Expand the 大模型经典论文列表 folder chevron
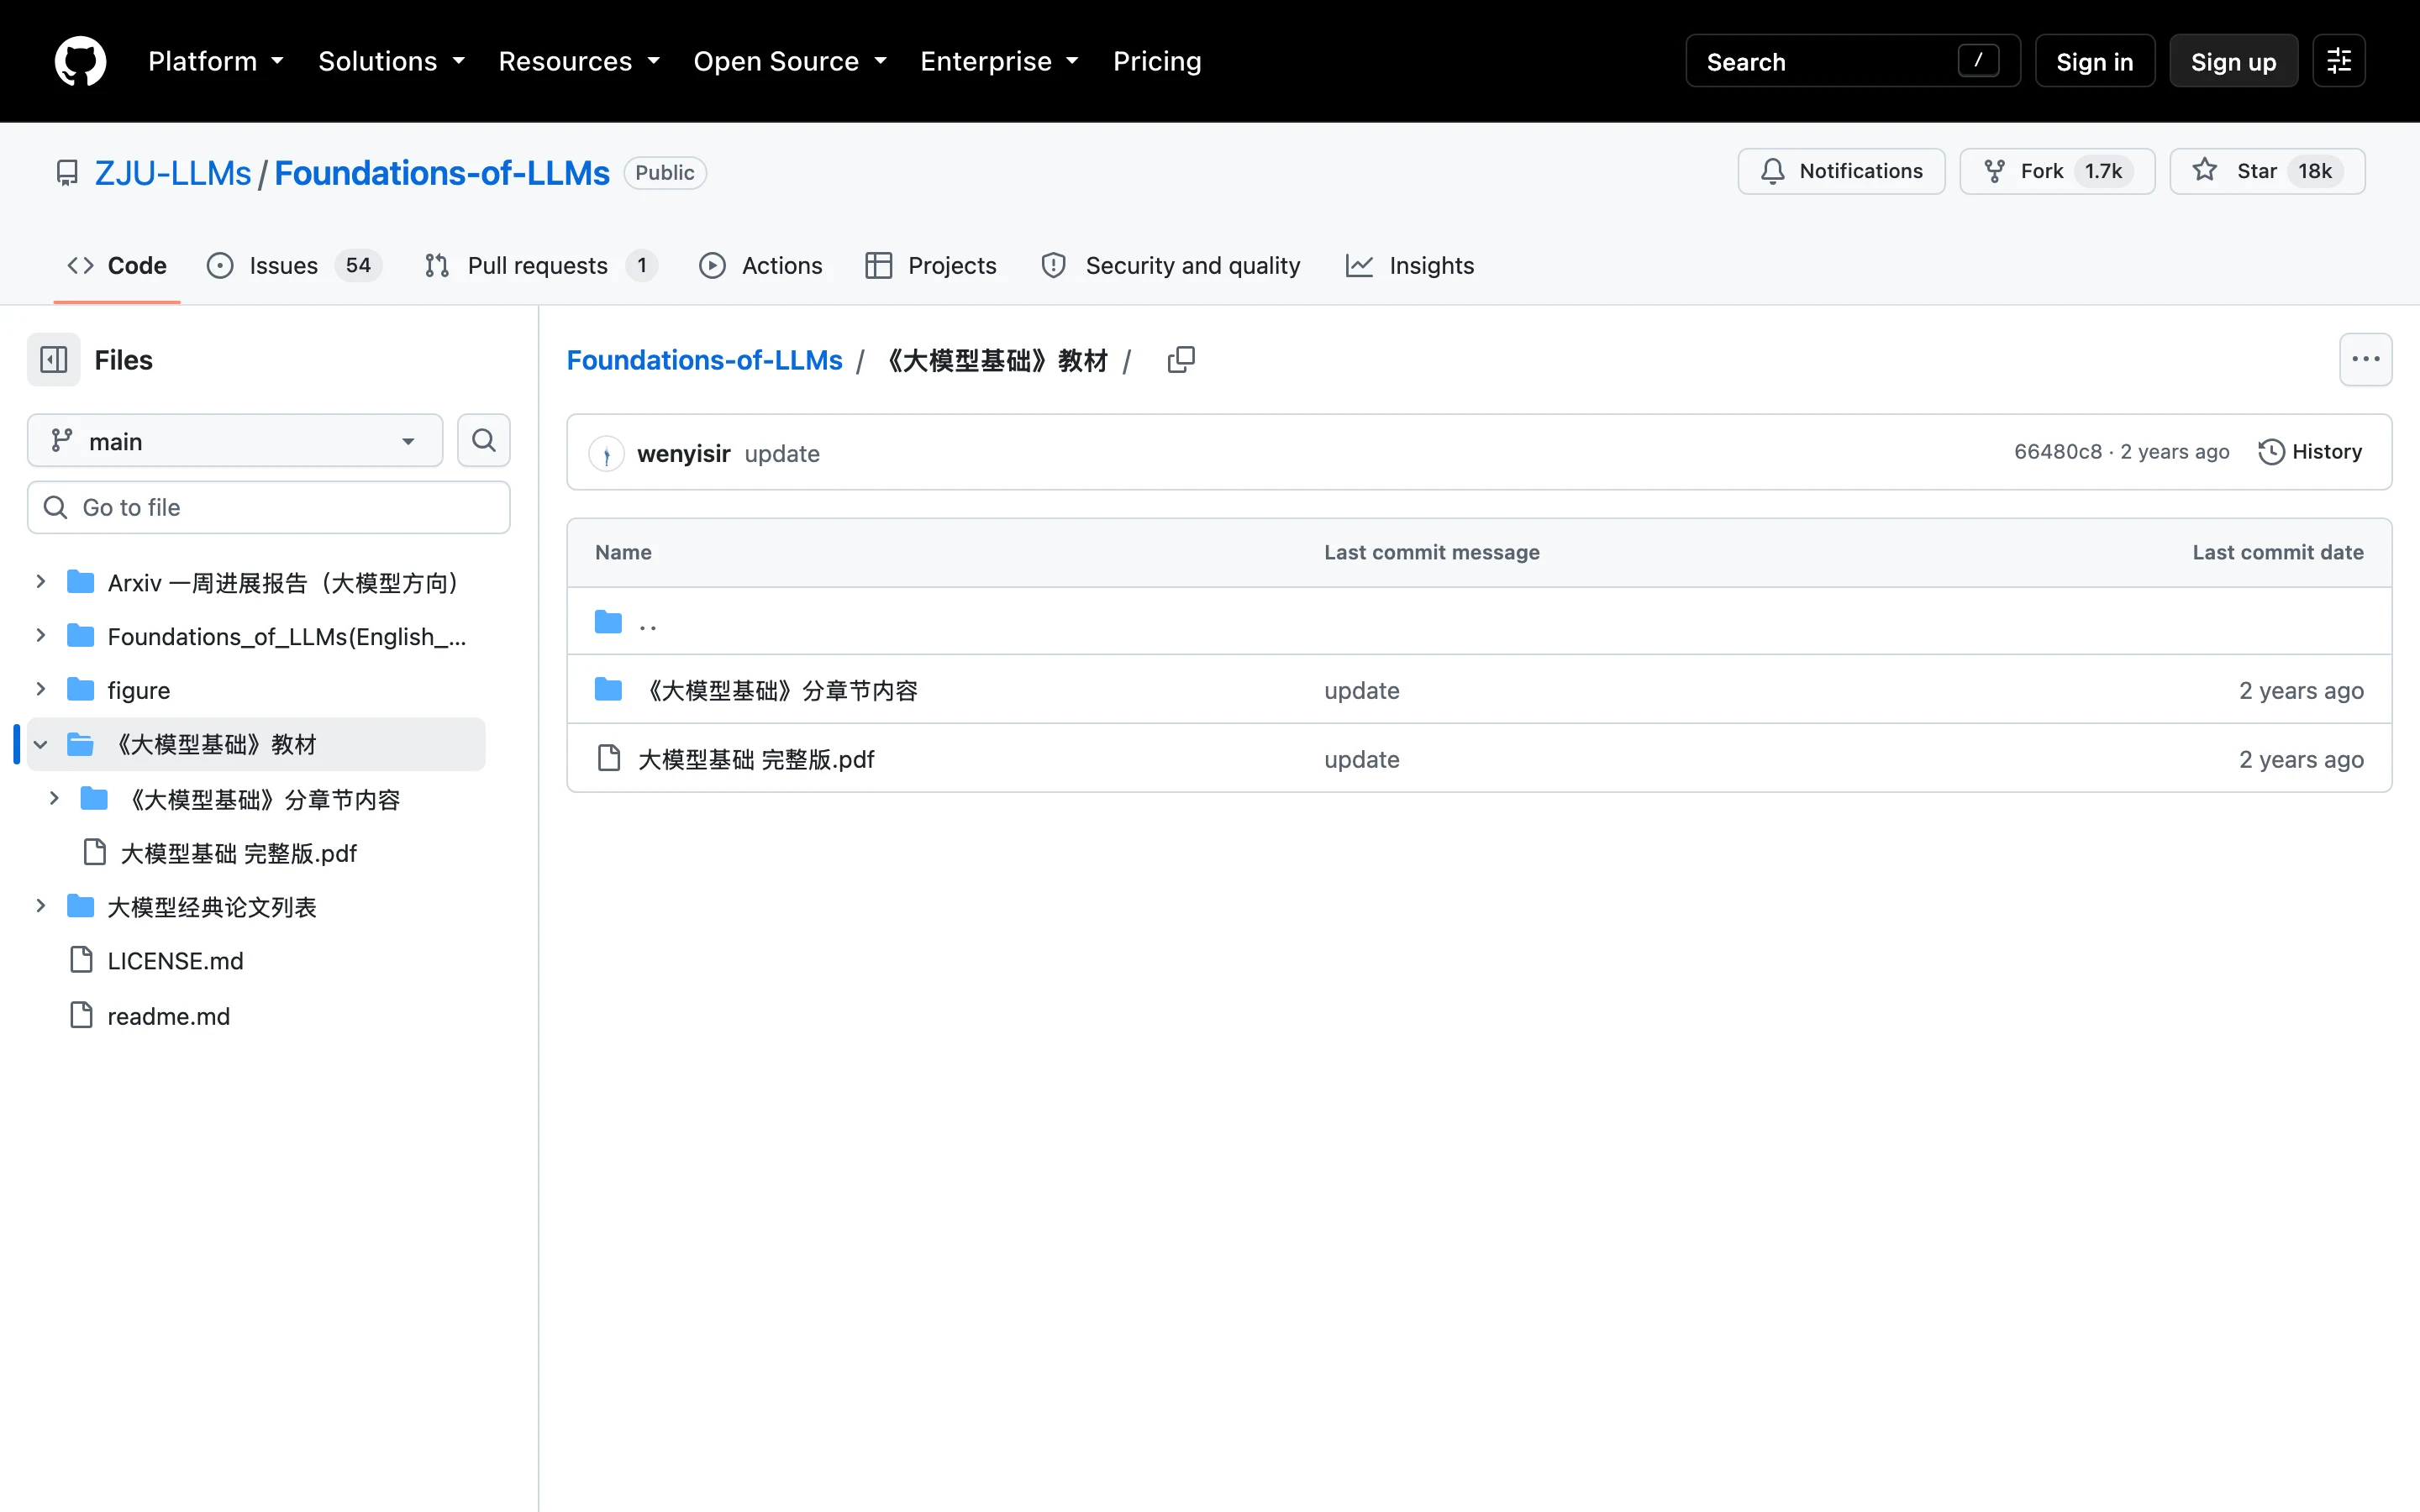 point(41,907)
